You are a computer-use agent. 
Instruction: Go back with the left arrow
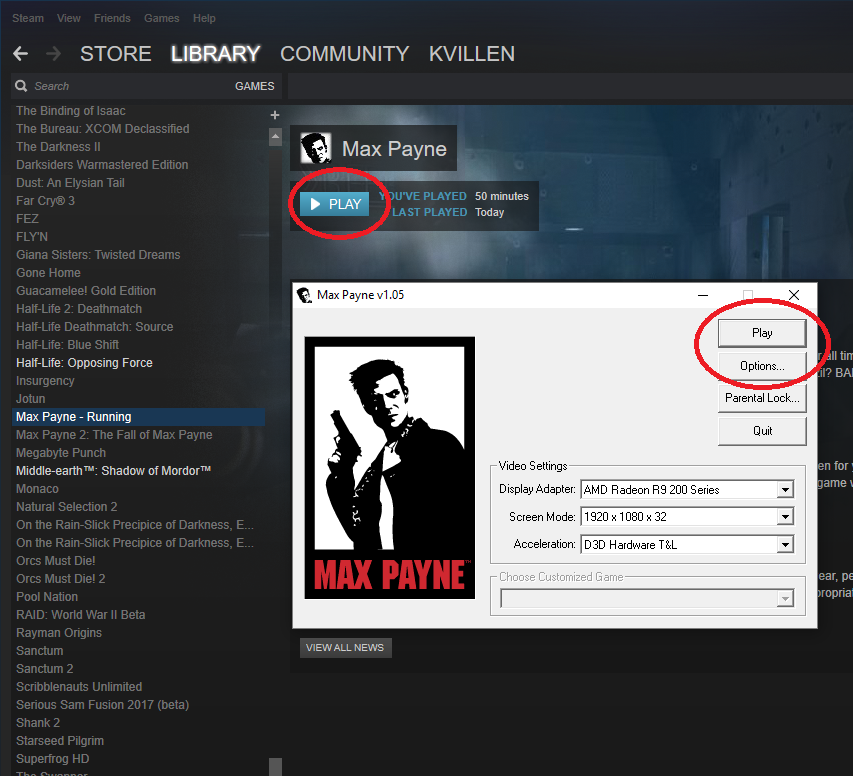21,53
